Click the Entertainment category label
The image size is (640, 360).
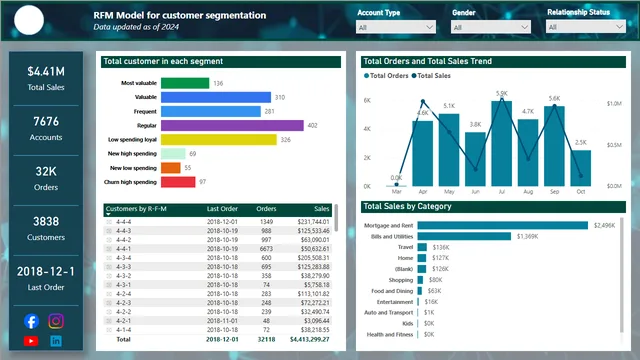click(395, 302)
